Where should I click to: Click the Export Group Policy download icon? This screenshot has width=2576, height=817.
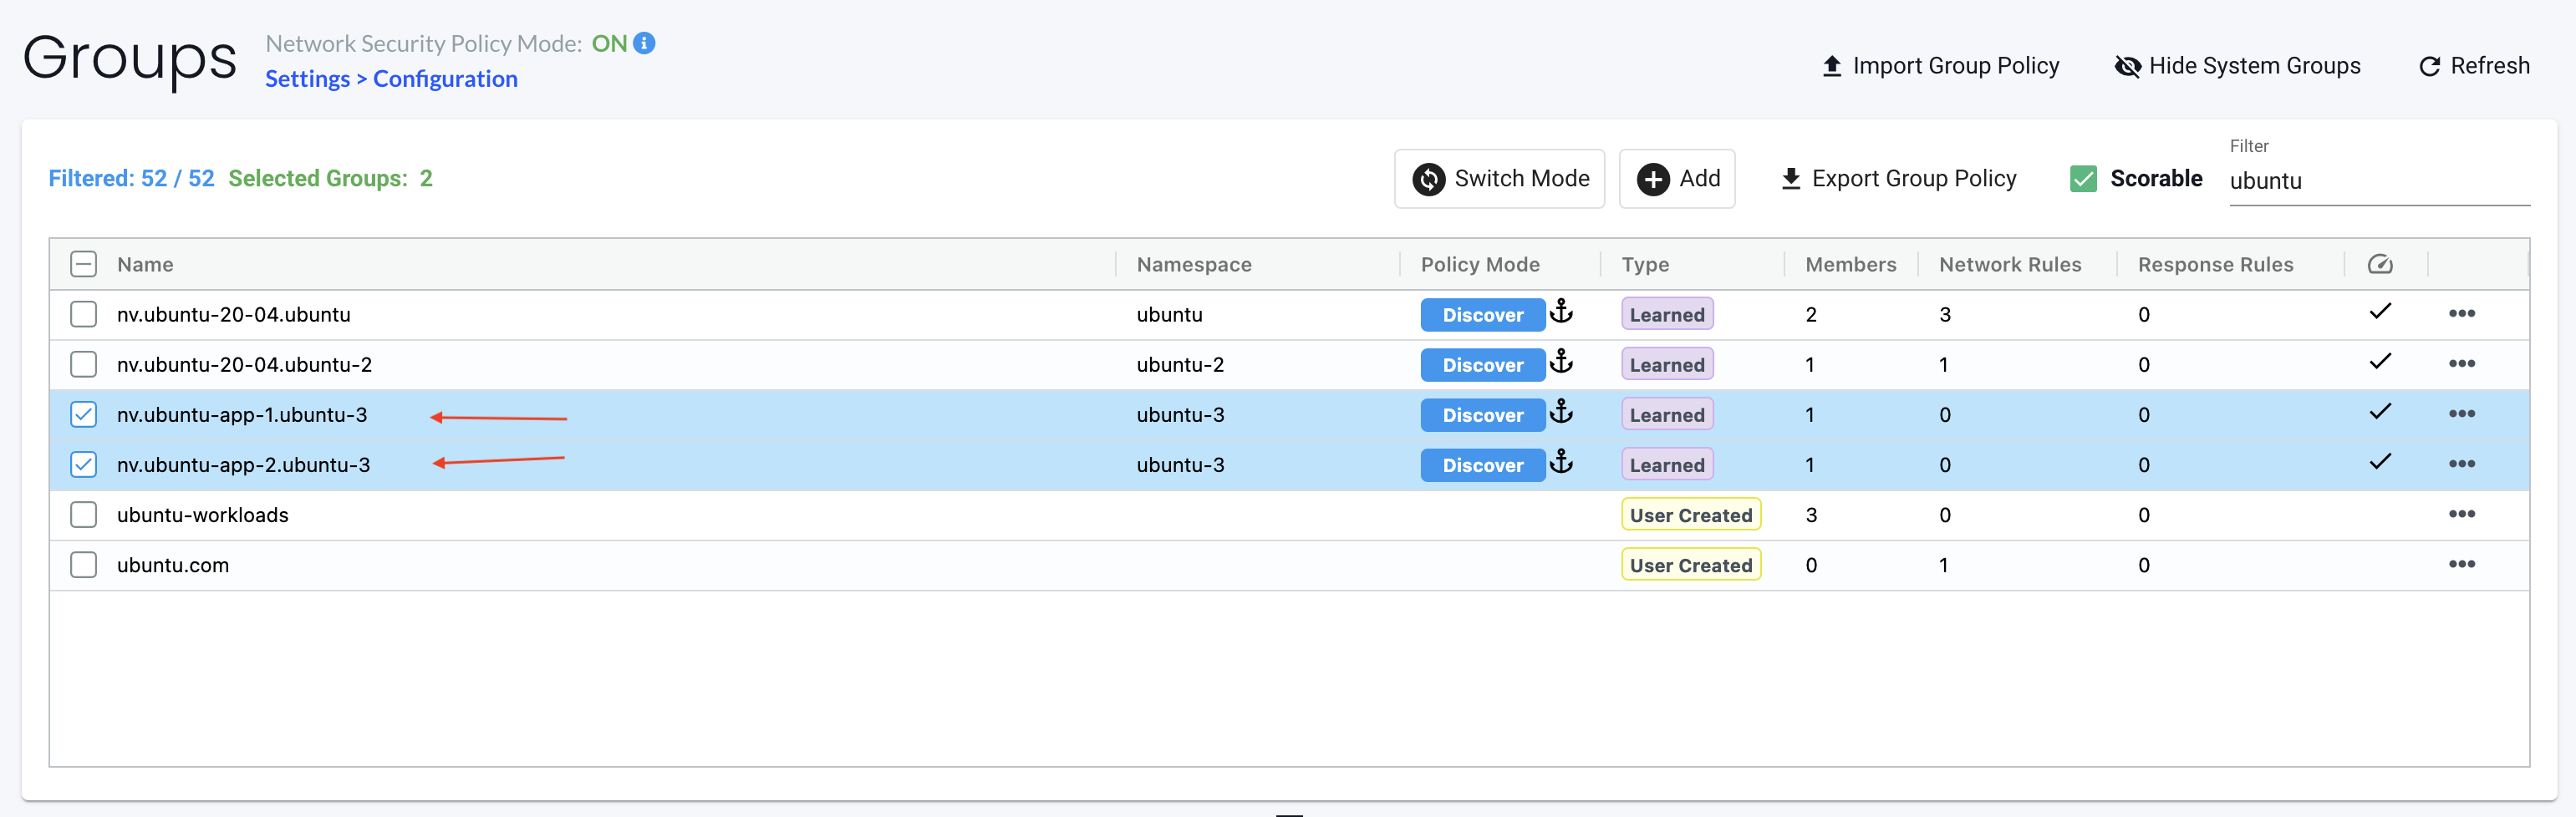point(1791,179)
